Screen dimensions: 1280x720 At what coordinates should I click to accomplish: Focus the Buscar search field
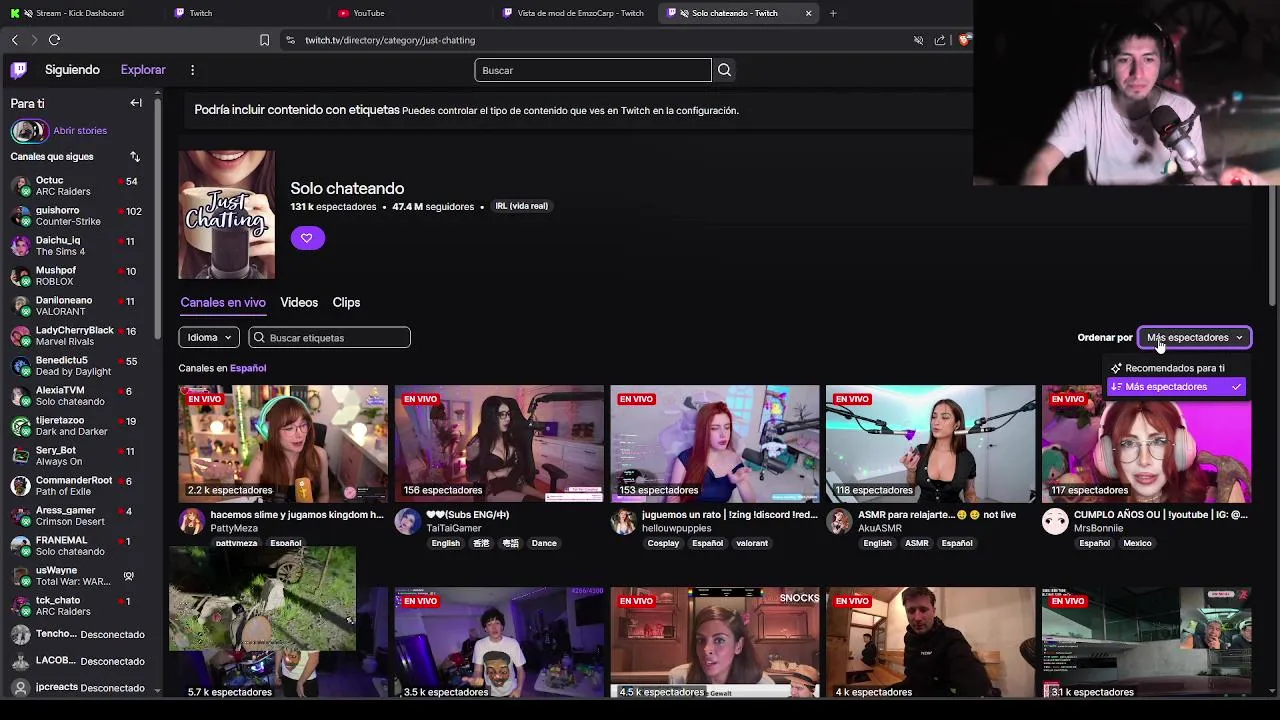click(593, 70)
